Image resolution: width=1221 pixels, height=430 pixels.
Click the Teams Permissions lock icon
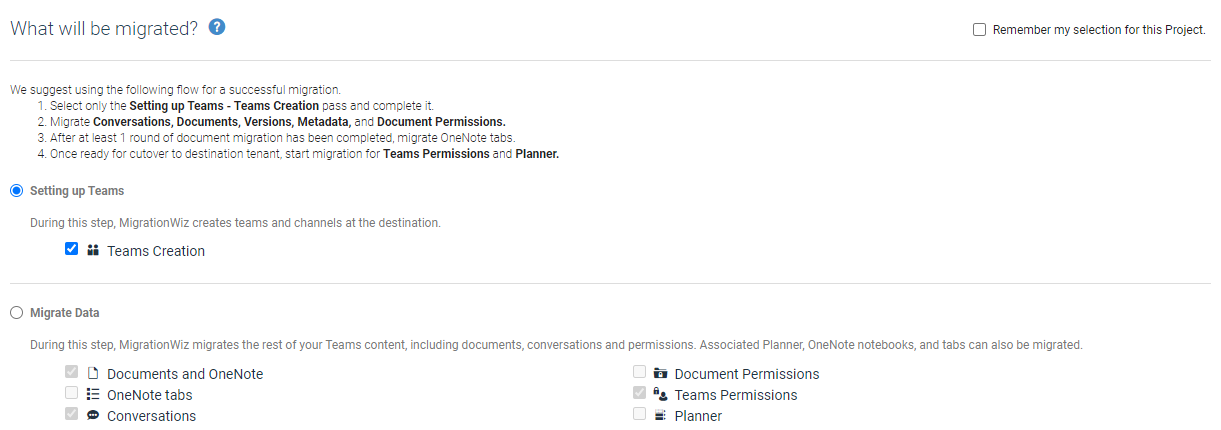[660, 395]
